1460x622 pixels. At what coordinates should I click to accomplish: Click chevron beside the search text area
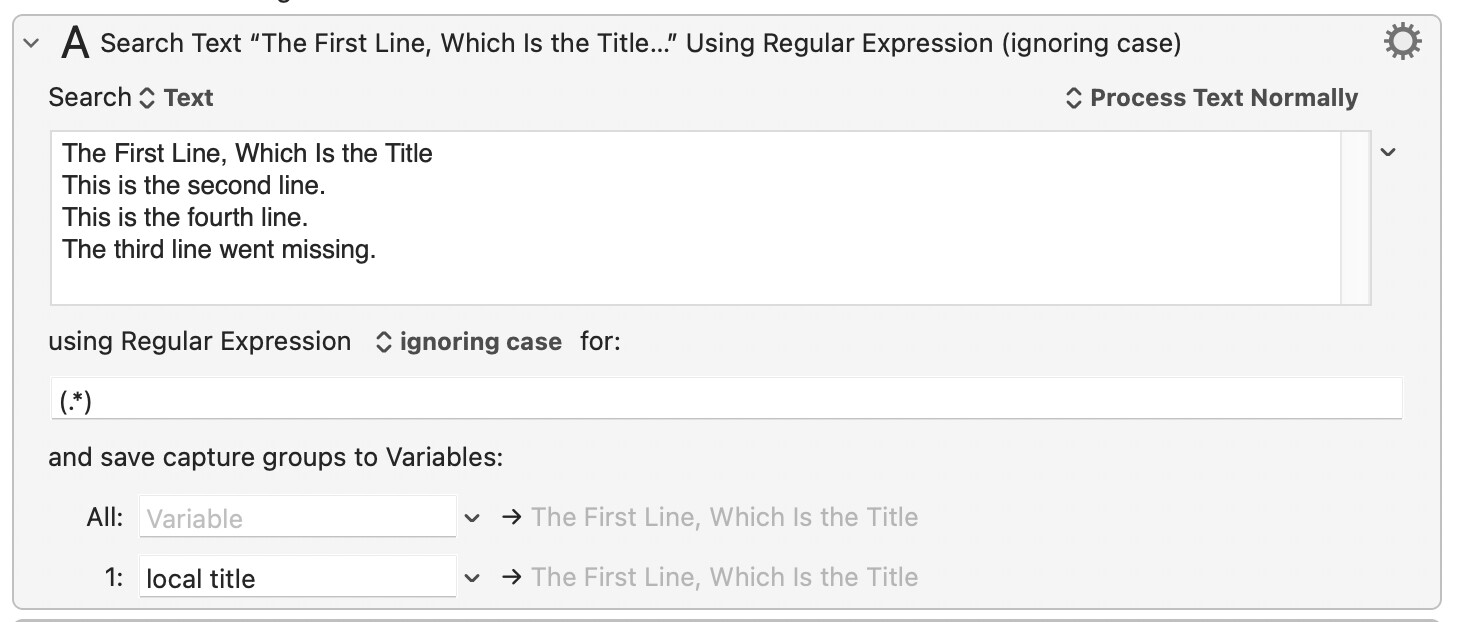click(1388, 152)
